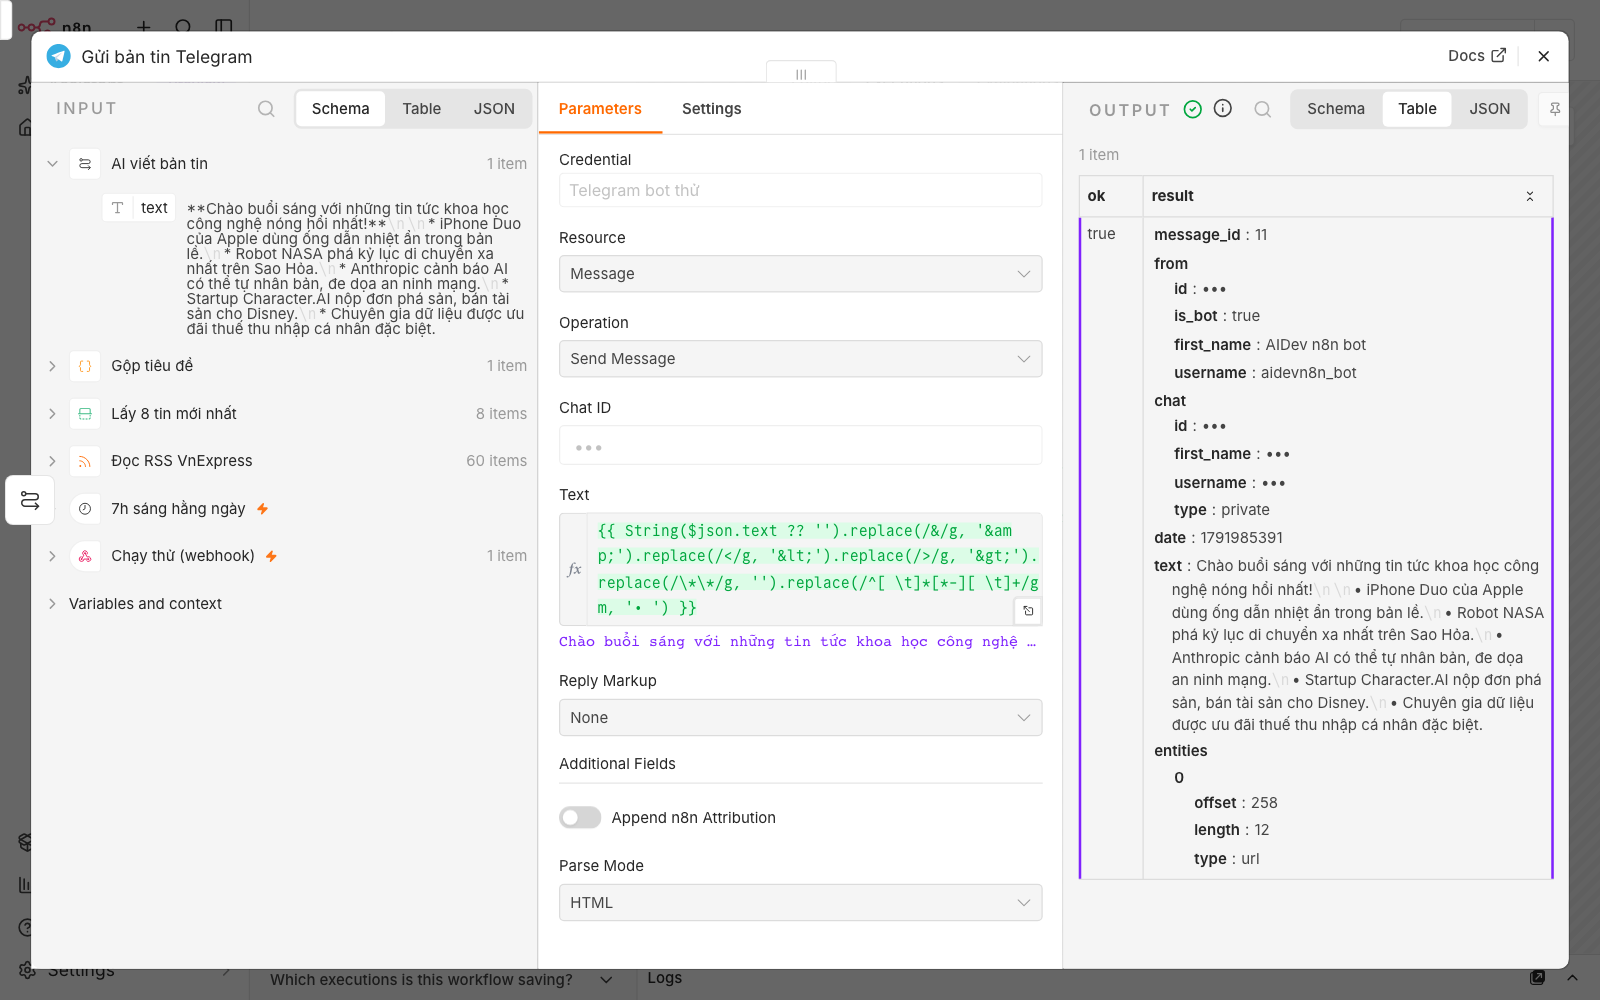Click the Gộp tiêu đề code icon
This screenshot has height=1000, width=1600.
(x=85, y=366)
